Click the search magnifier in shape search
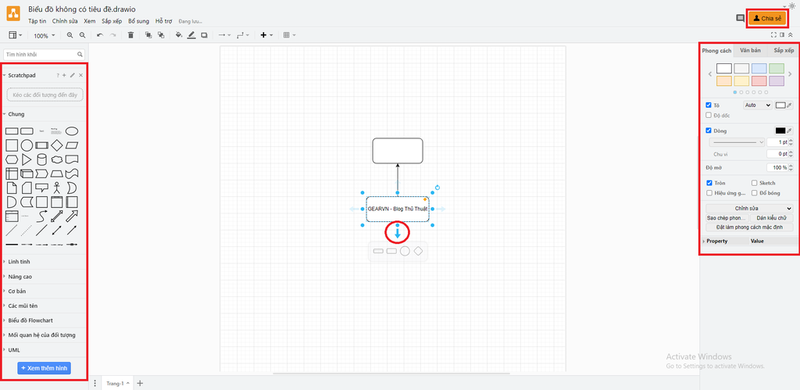Image resolution: width=800 pixels, height=390 pixels. pos(80,54)
